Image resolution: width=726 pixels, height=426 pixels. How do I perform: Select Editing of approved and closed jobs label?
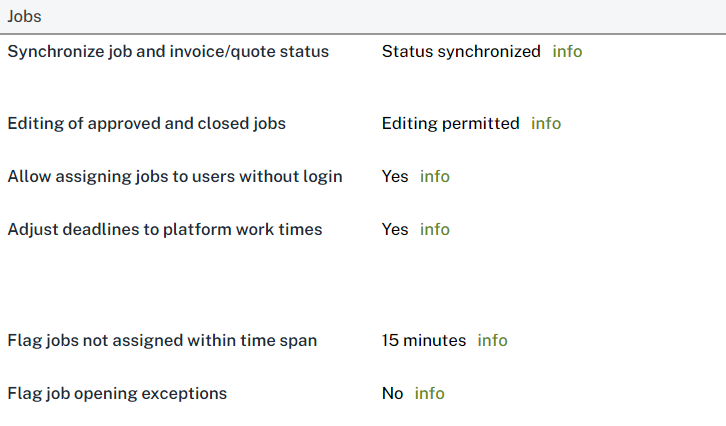click(x=146, y=124)
